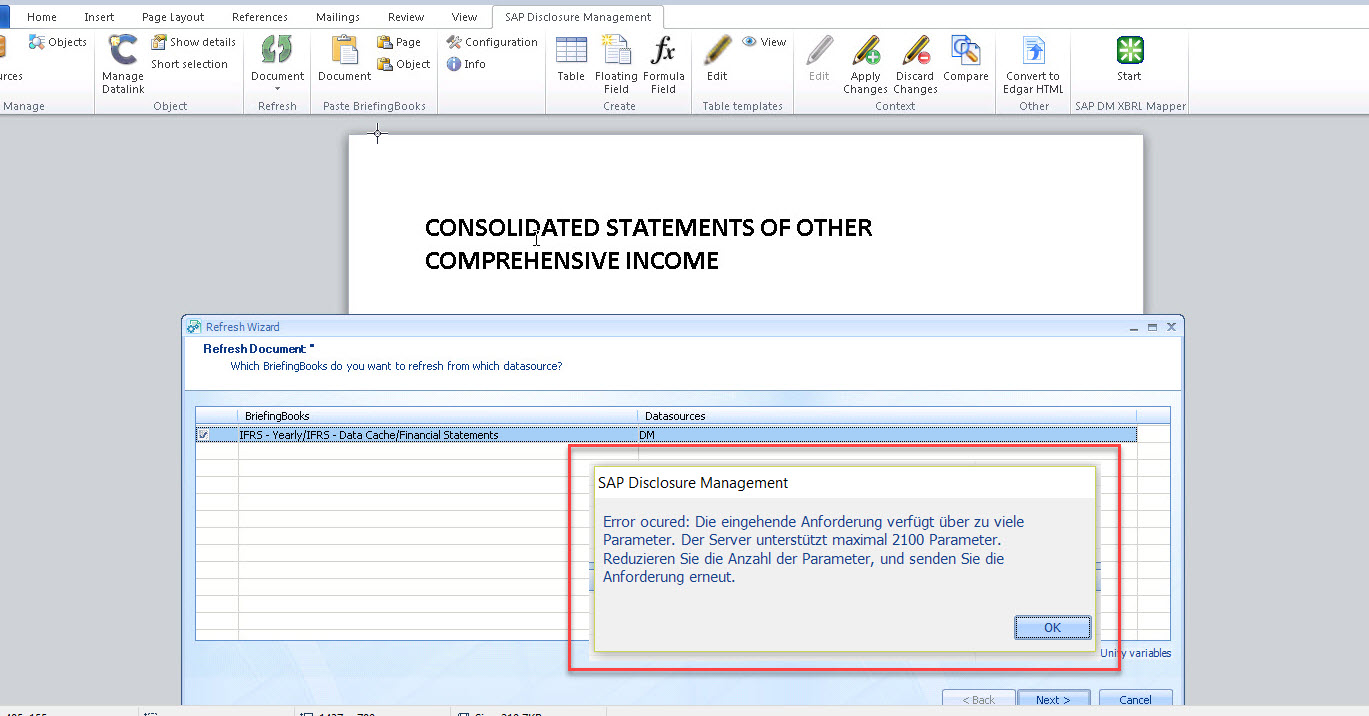
Task: Click the Refresh Wizard title bar icon
Action: point(194,327)
